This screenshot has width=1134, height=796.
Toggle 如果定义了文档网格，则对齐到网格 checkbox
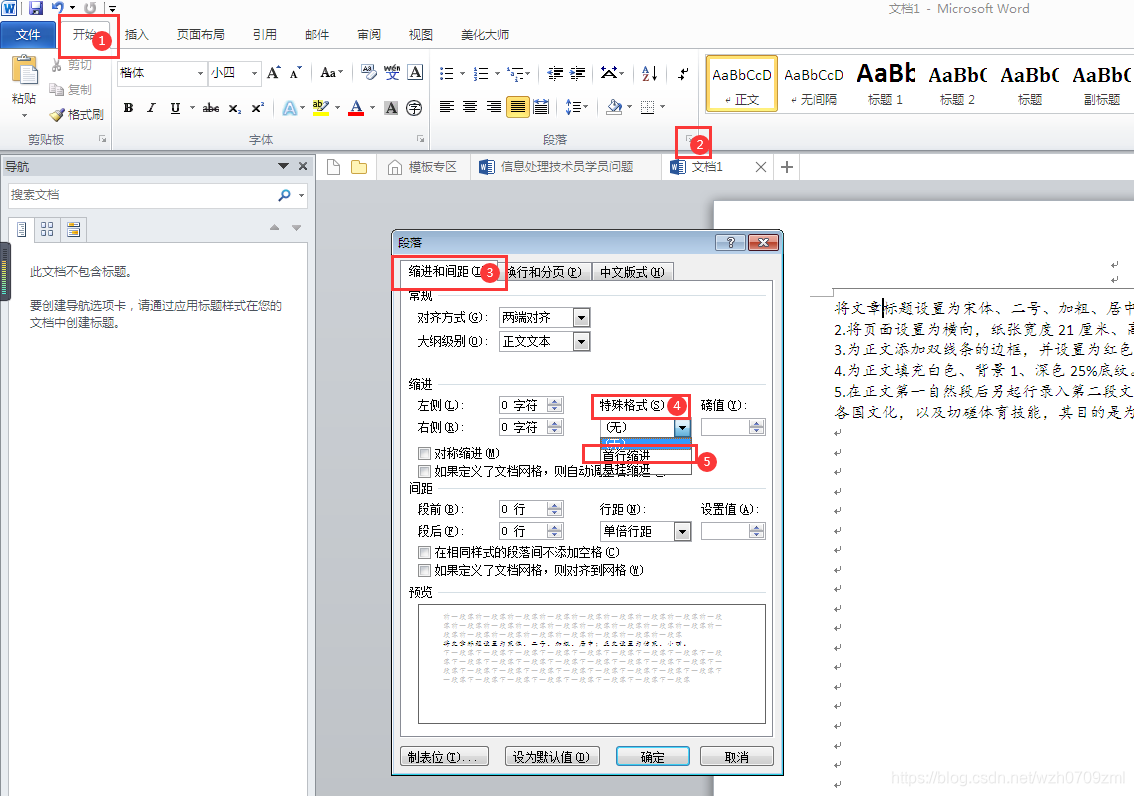click(425, 570)
